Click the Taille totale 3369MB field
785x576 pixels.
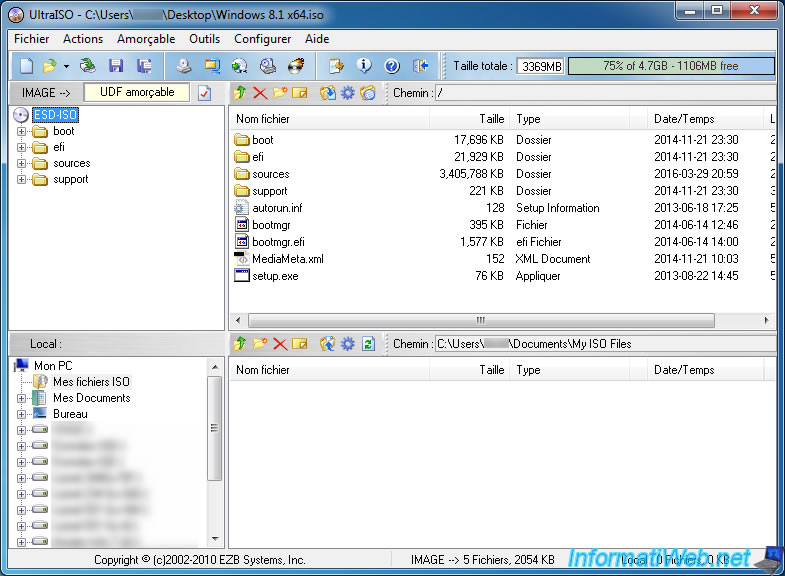pos(541,67)
